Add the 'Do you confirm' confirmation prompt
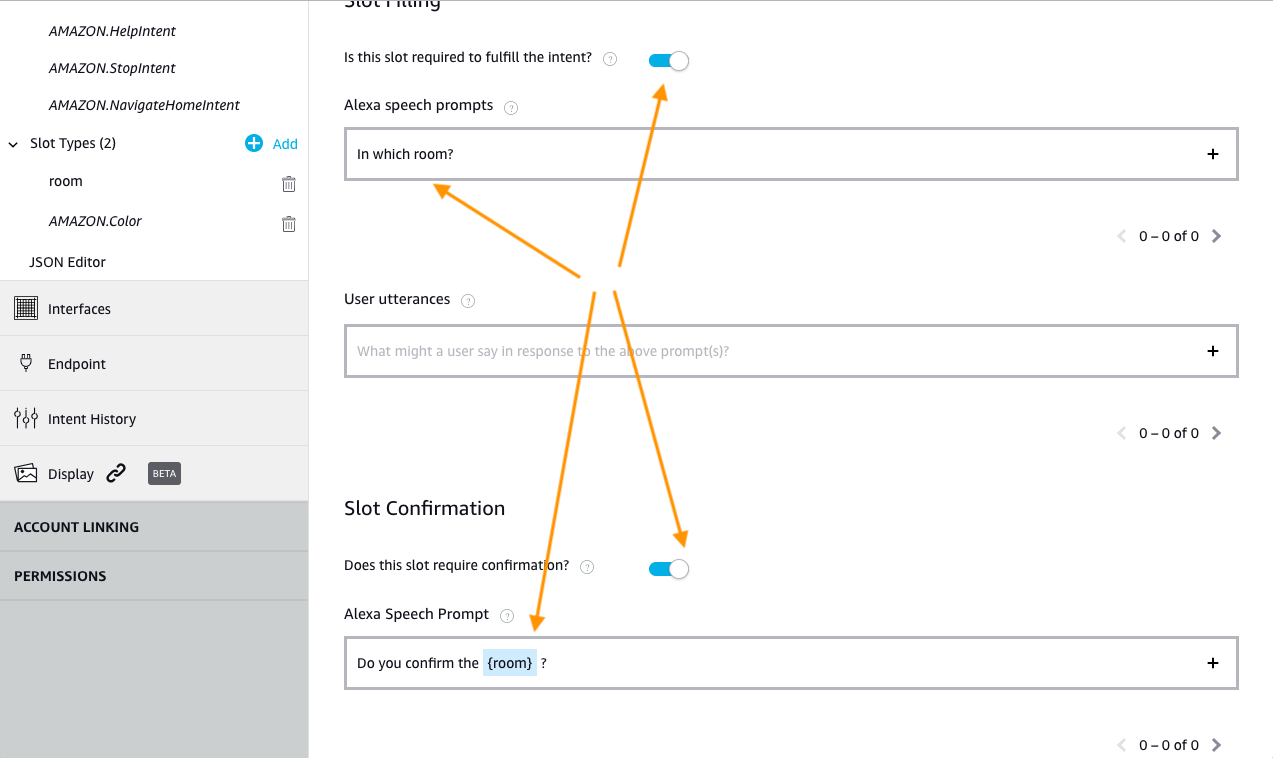1273x758 pixels. point(1213,663)
